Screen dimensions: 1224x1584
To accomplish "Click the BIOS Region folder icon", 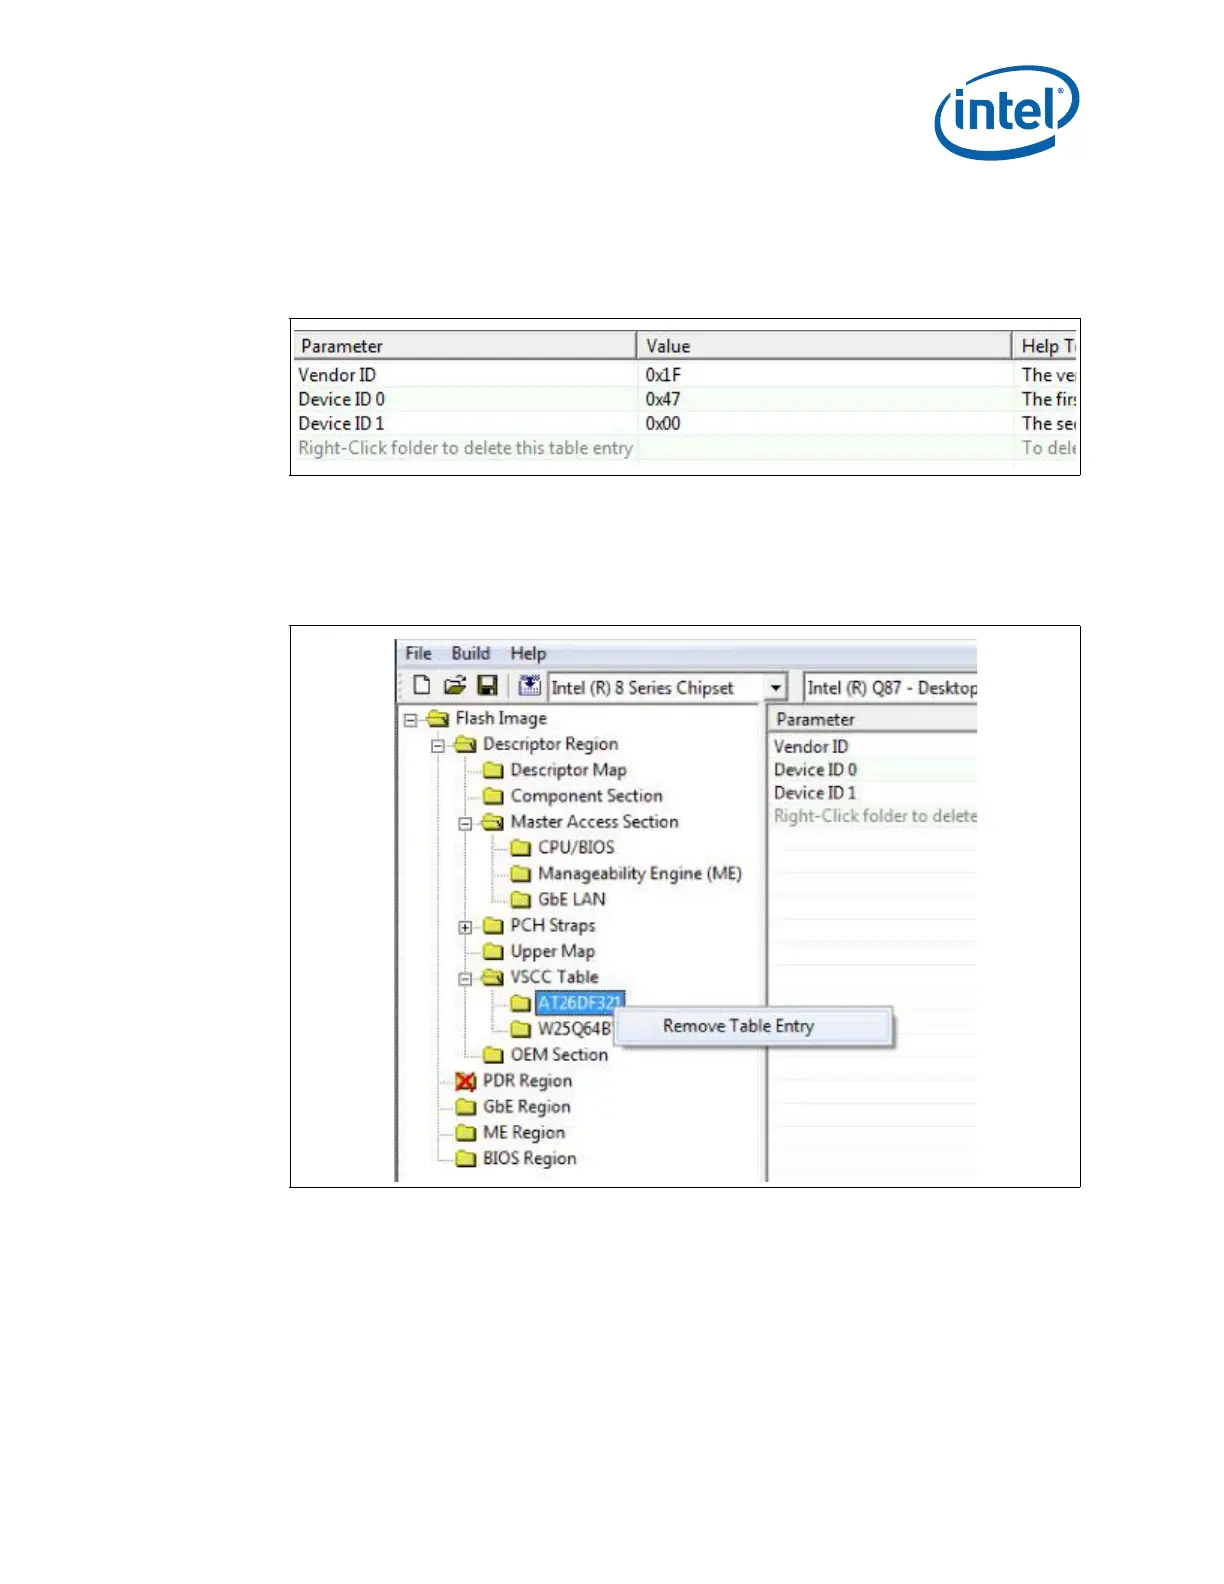I will (465, 1159).
